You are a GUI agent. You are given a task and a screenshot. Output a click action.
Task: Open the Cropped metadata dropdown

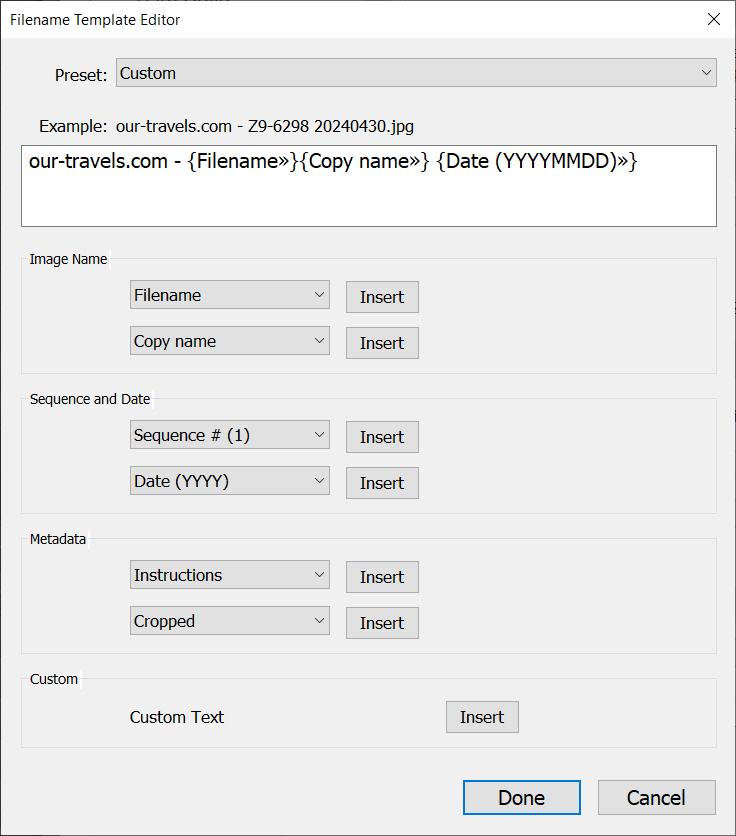(x=230, y=621)
